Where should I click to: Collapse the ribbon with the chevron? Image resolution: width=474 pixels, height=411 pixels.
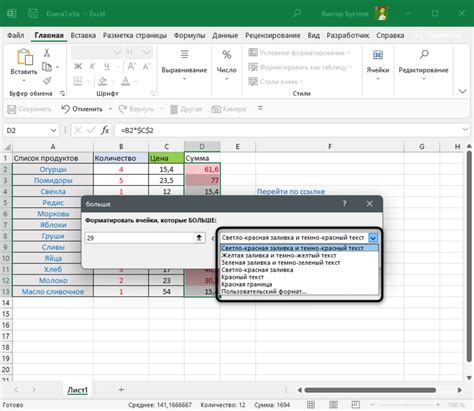pyautogui.click(x=462, y=91)
